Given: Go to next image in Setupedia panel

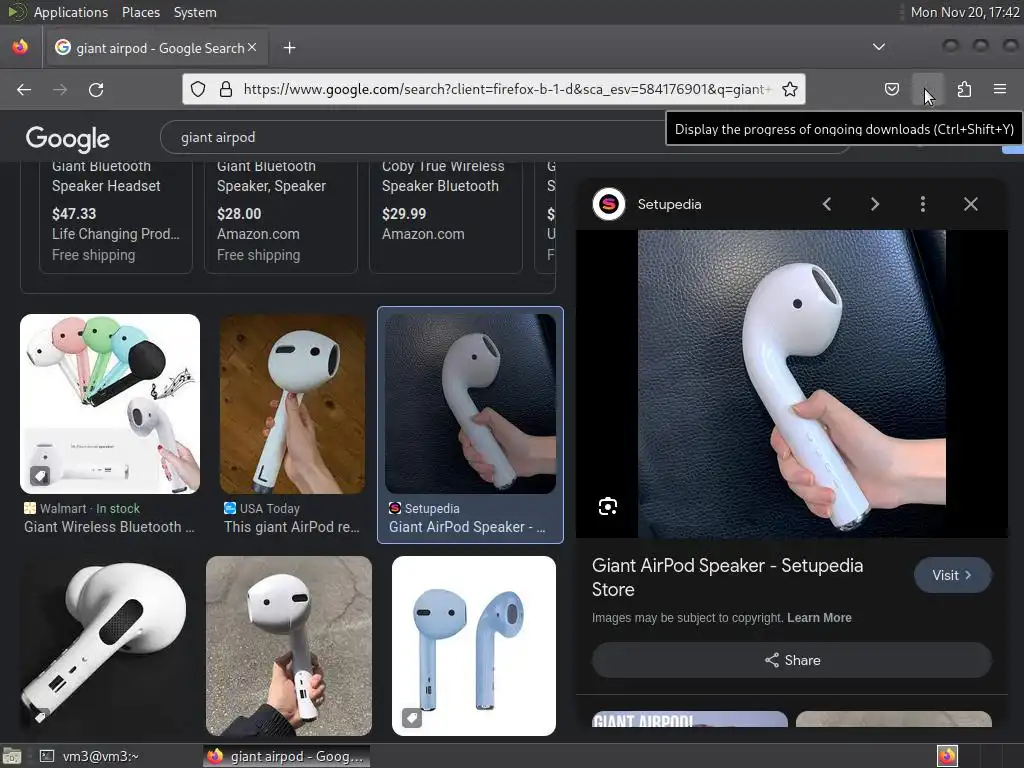Looking at the screenshot, I should click(x=874, y=204).
